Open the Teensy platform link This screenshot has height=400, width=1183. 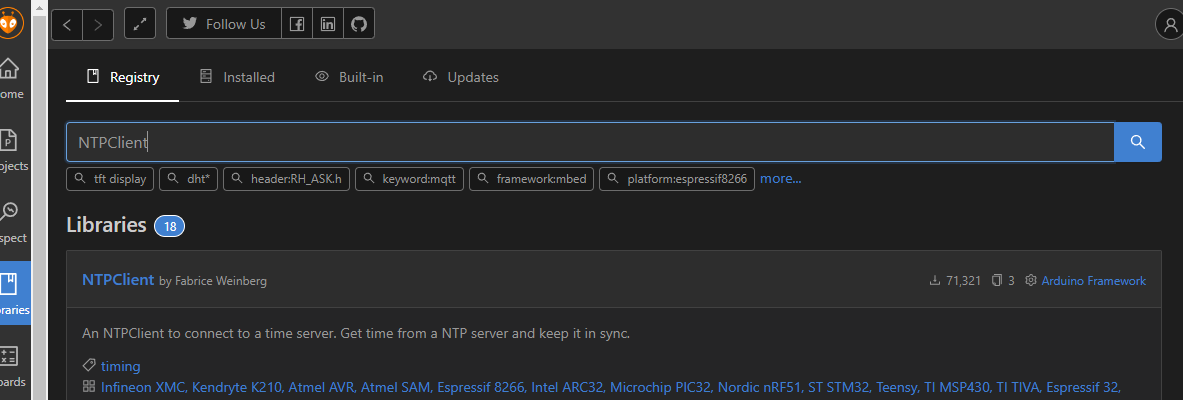point(895,387)
